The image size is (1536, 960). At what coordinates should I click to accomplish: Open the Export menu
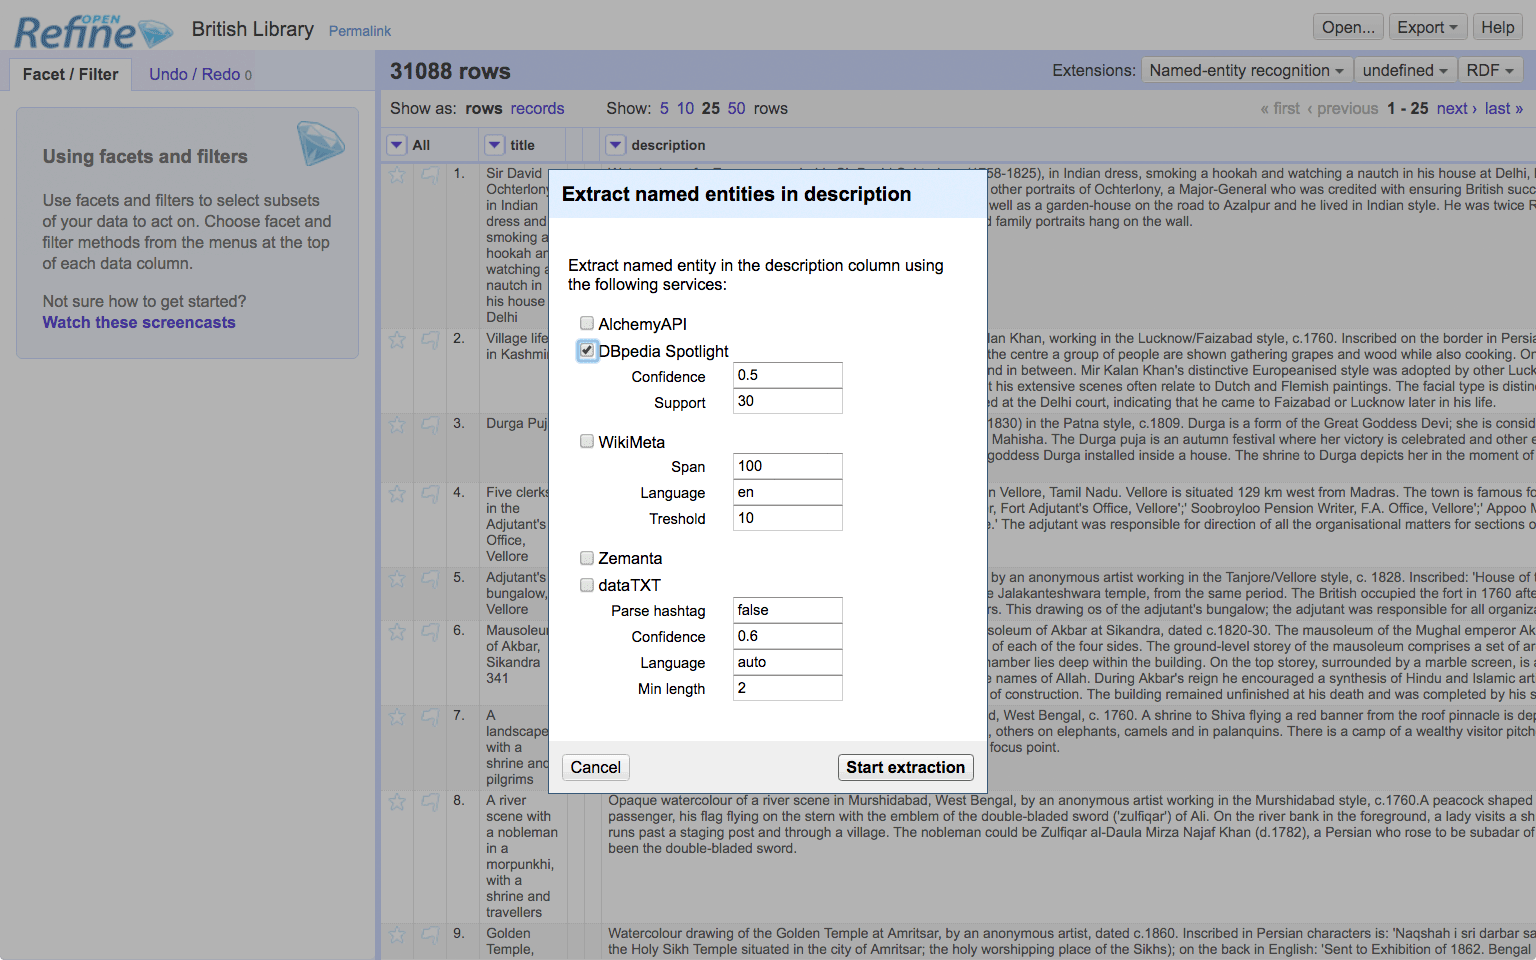click(1427, 27)
